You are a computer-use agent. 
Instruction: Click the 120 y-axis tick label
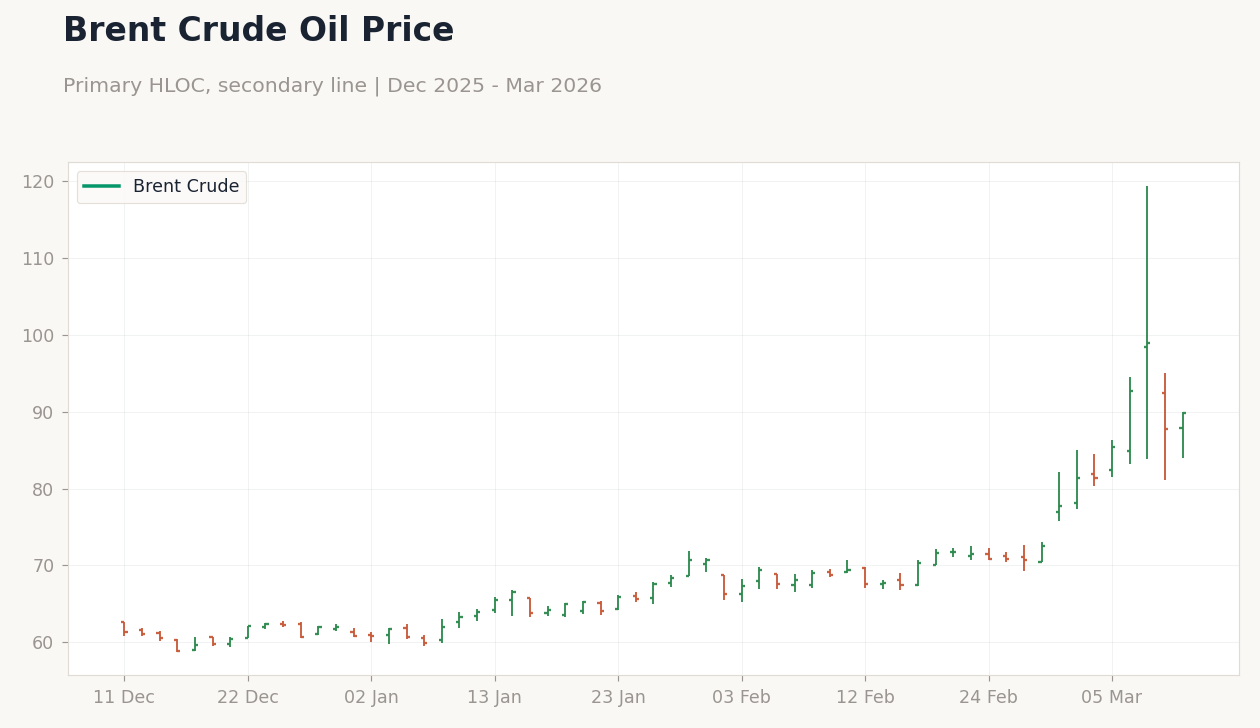point(38,182)
